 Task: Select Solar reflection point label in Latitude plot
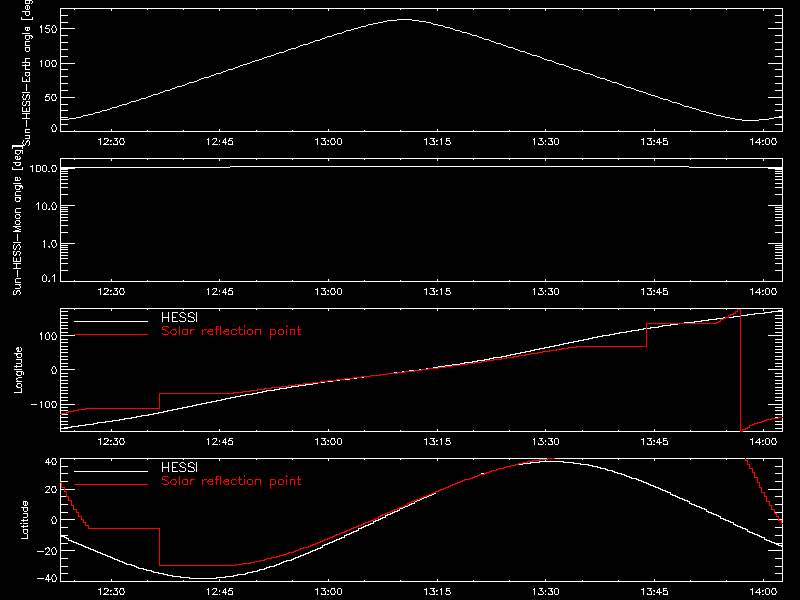tap(231, 481)
